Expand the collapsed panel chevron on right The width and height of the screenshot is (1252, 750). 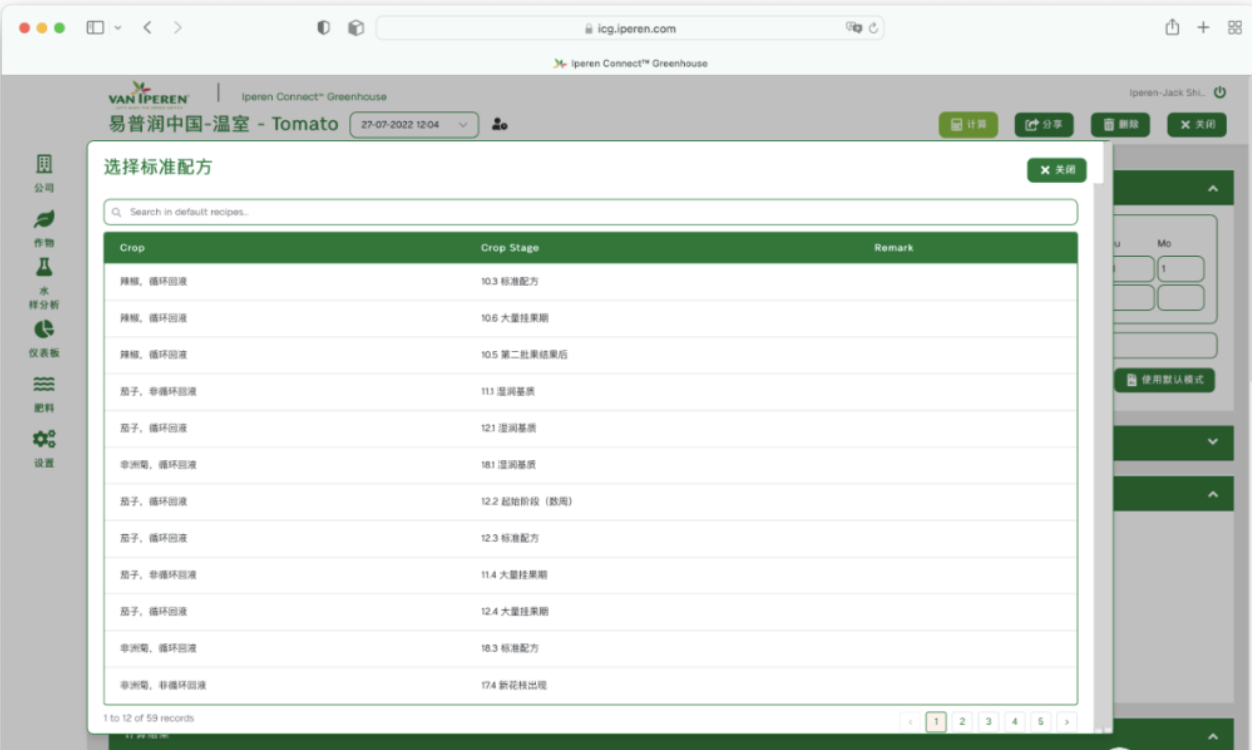[x=1213, y=442]
